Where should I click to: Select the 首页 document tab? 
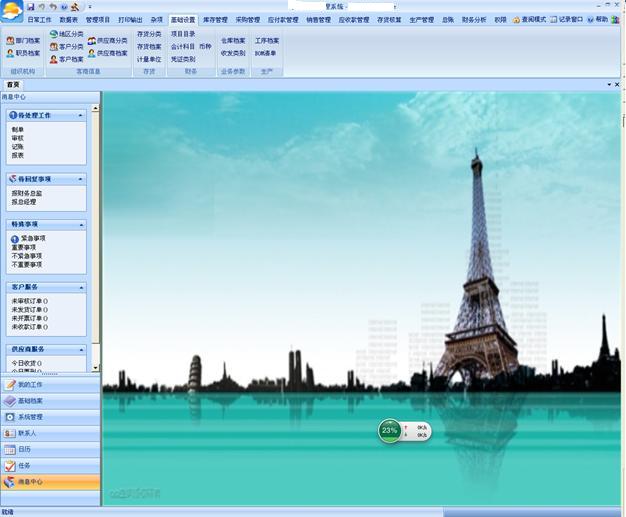point(13,85)
